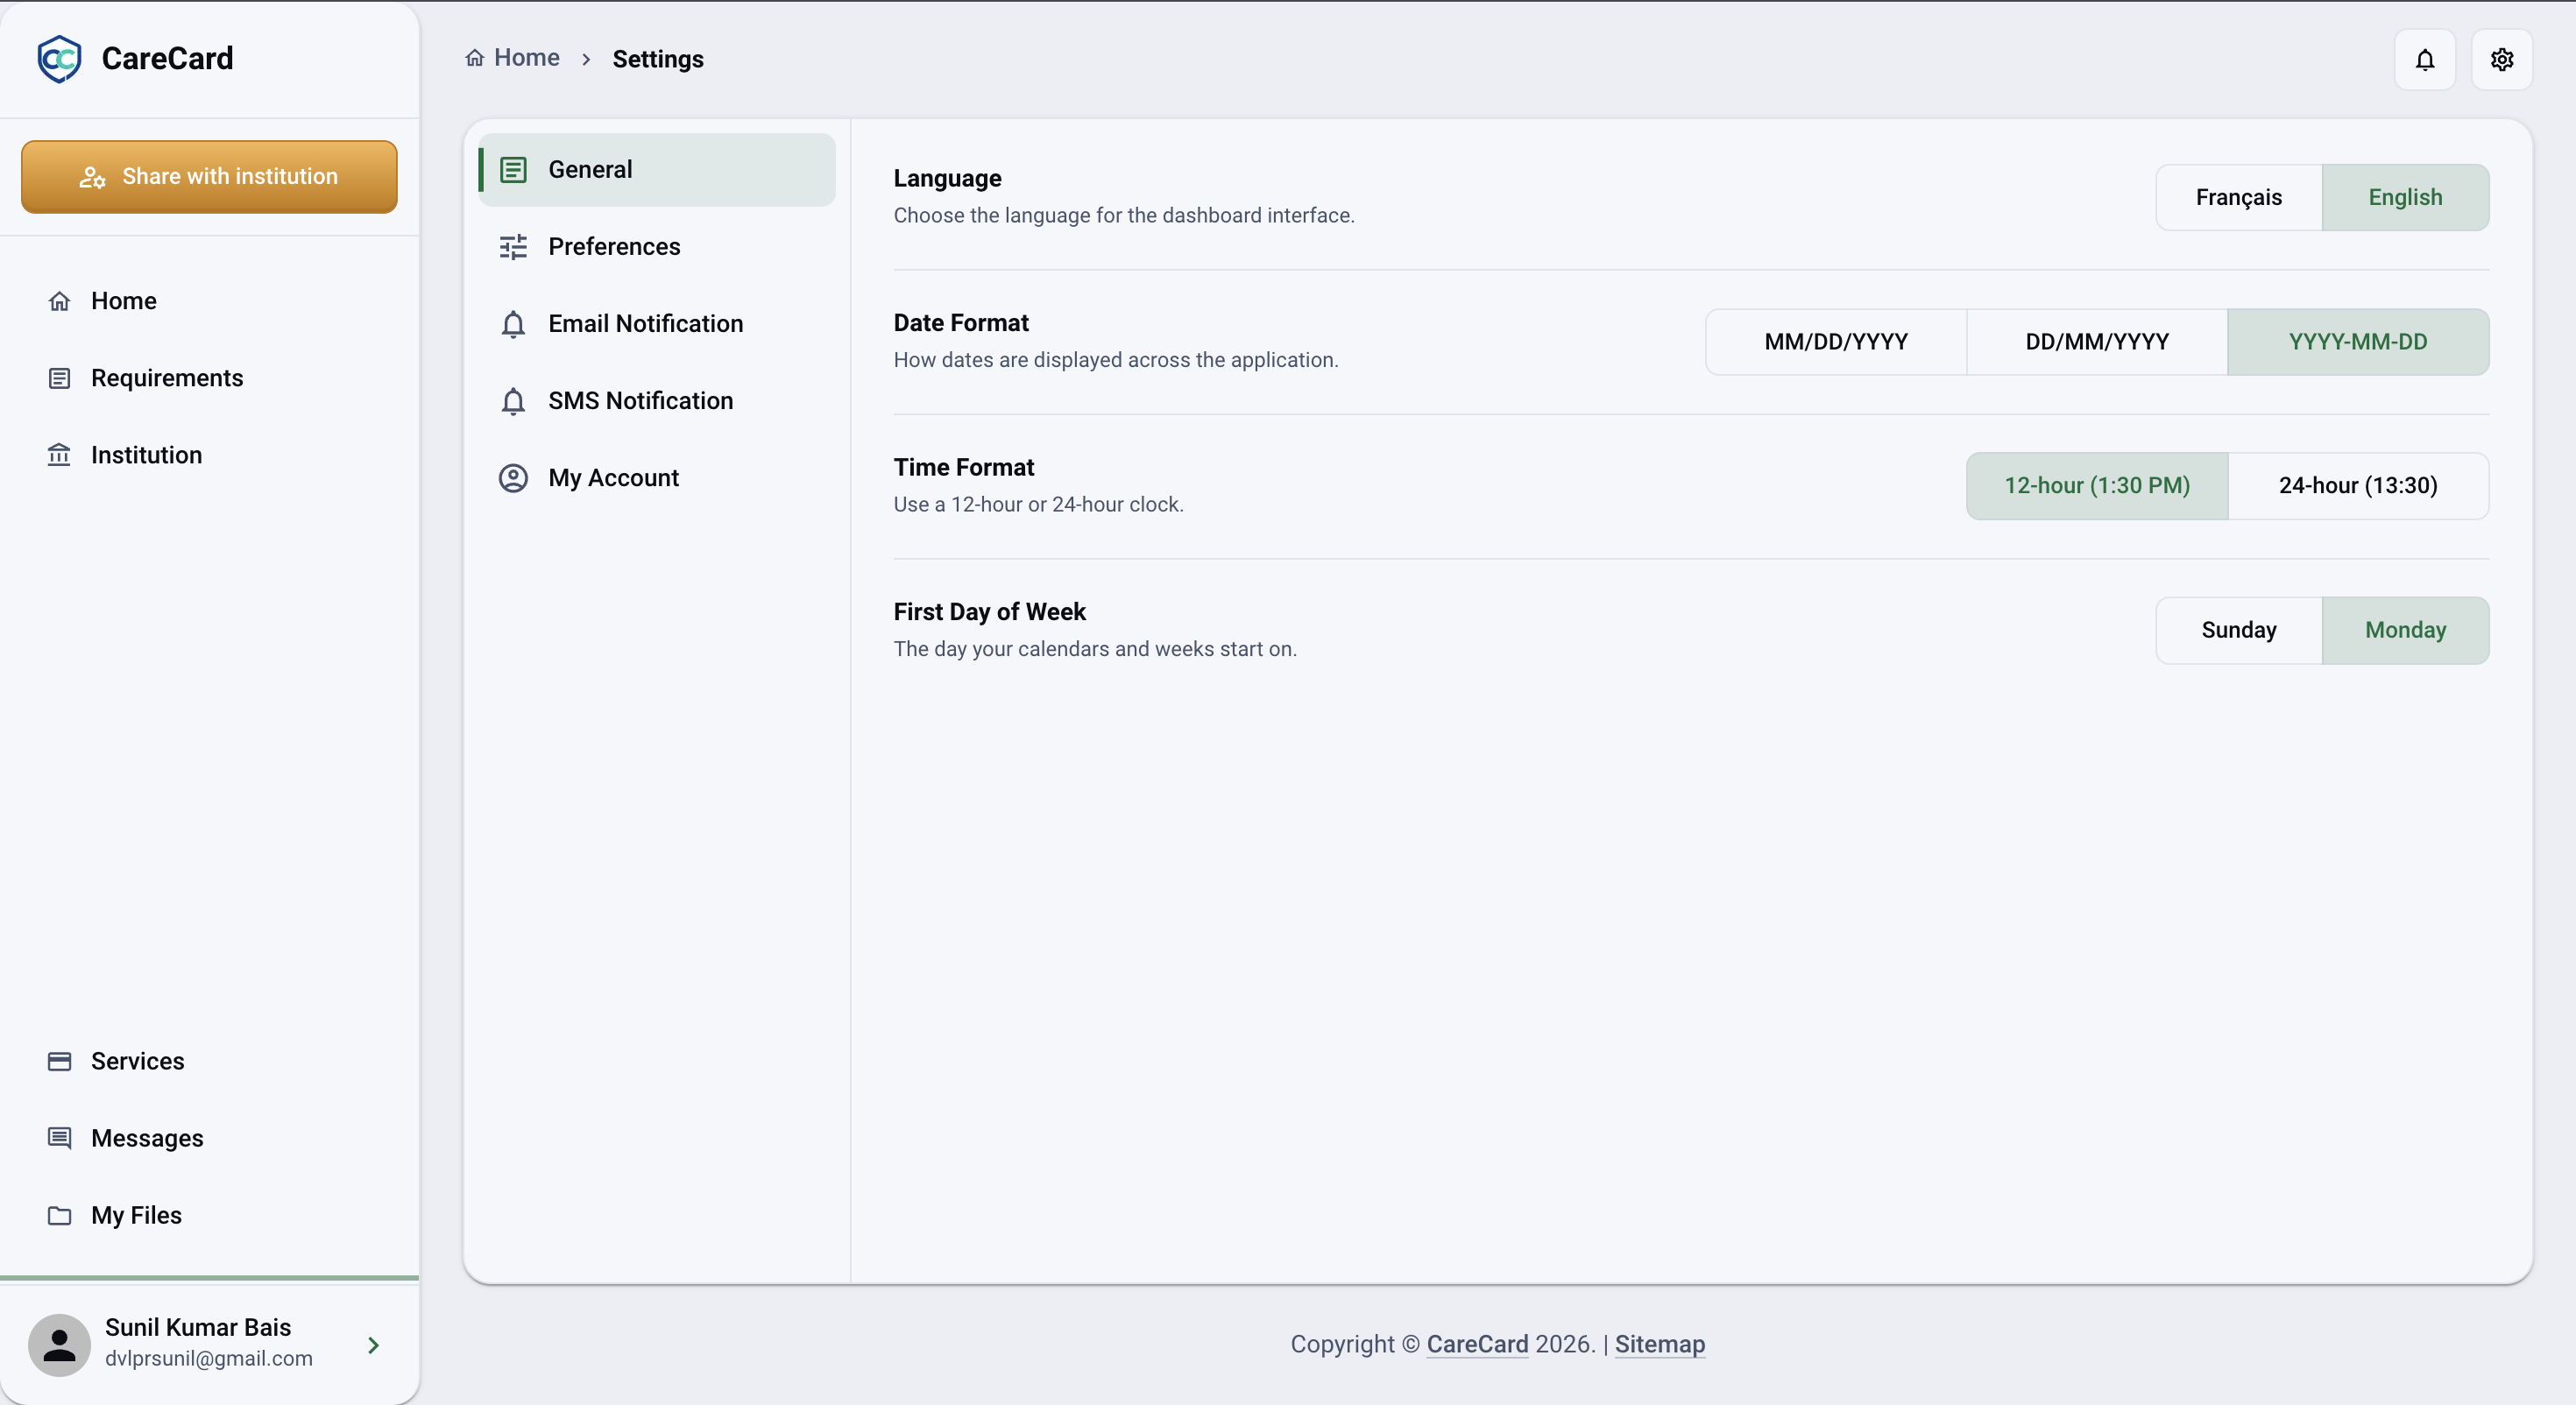Viewport: 2576px width, 1405px height.
Task: Open the SMS Notification settings tab
Action: [656, 401]
